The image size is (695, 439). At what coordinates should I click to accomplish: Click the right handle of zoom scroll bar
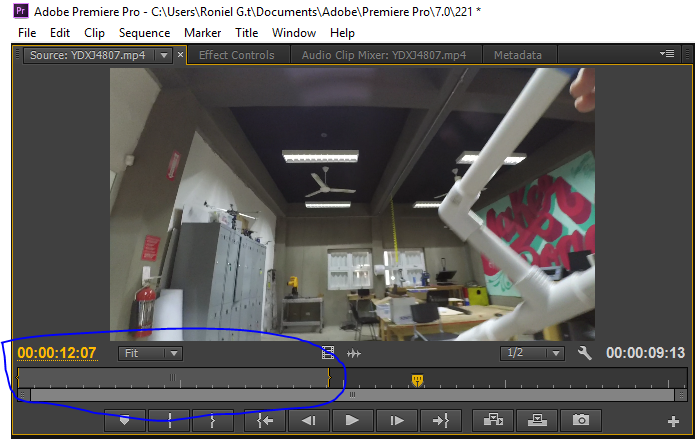[x=681, y=395]
